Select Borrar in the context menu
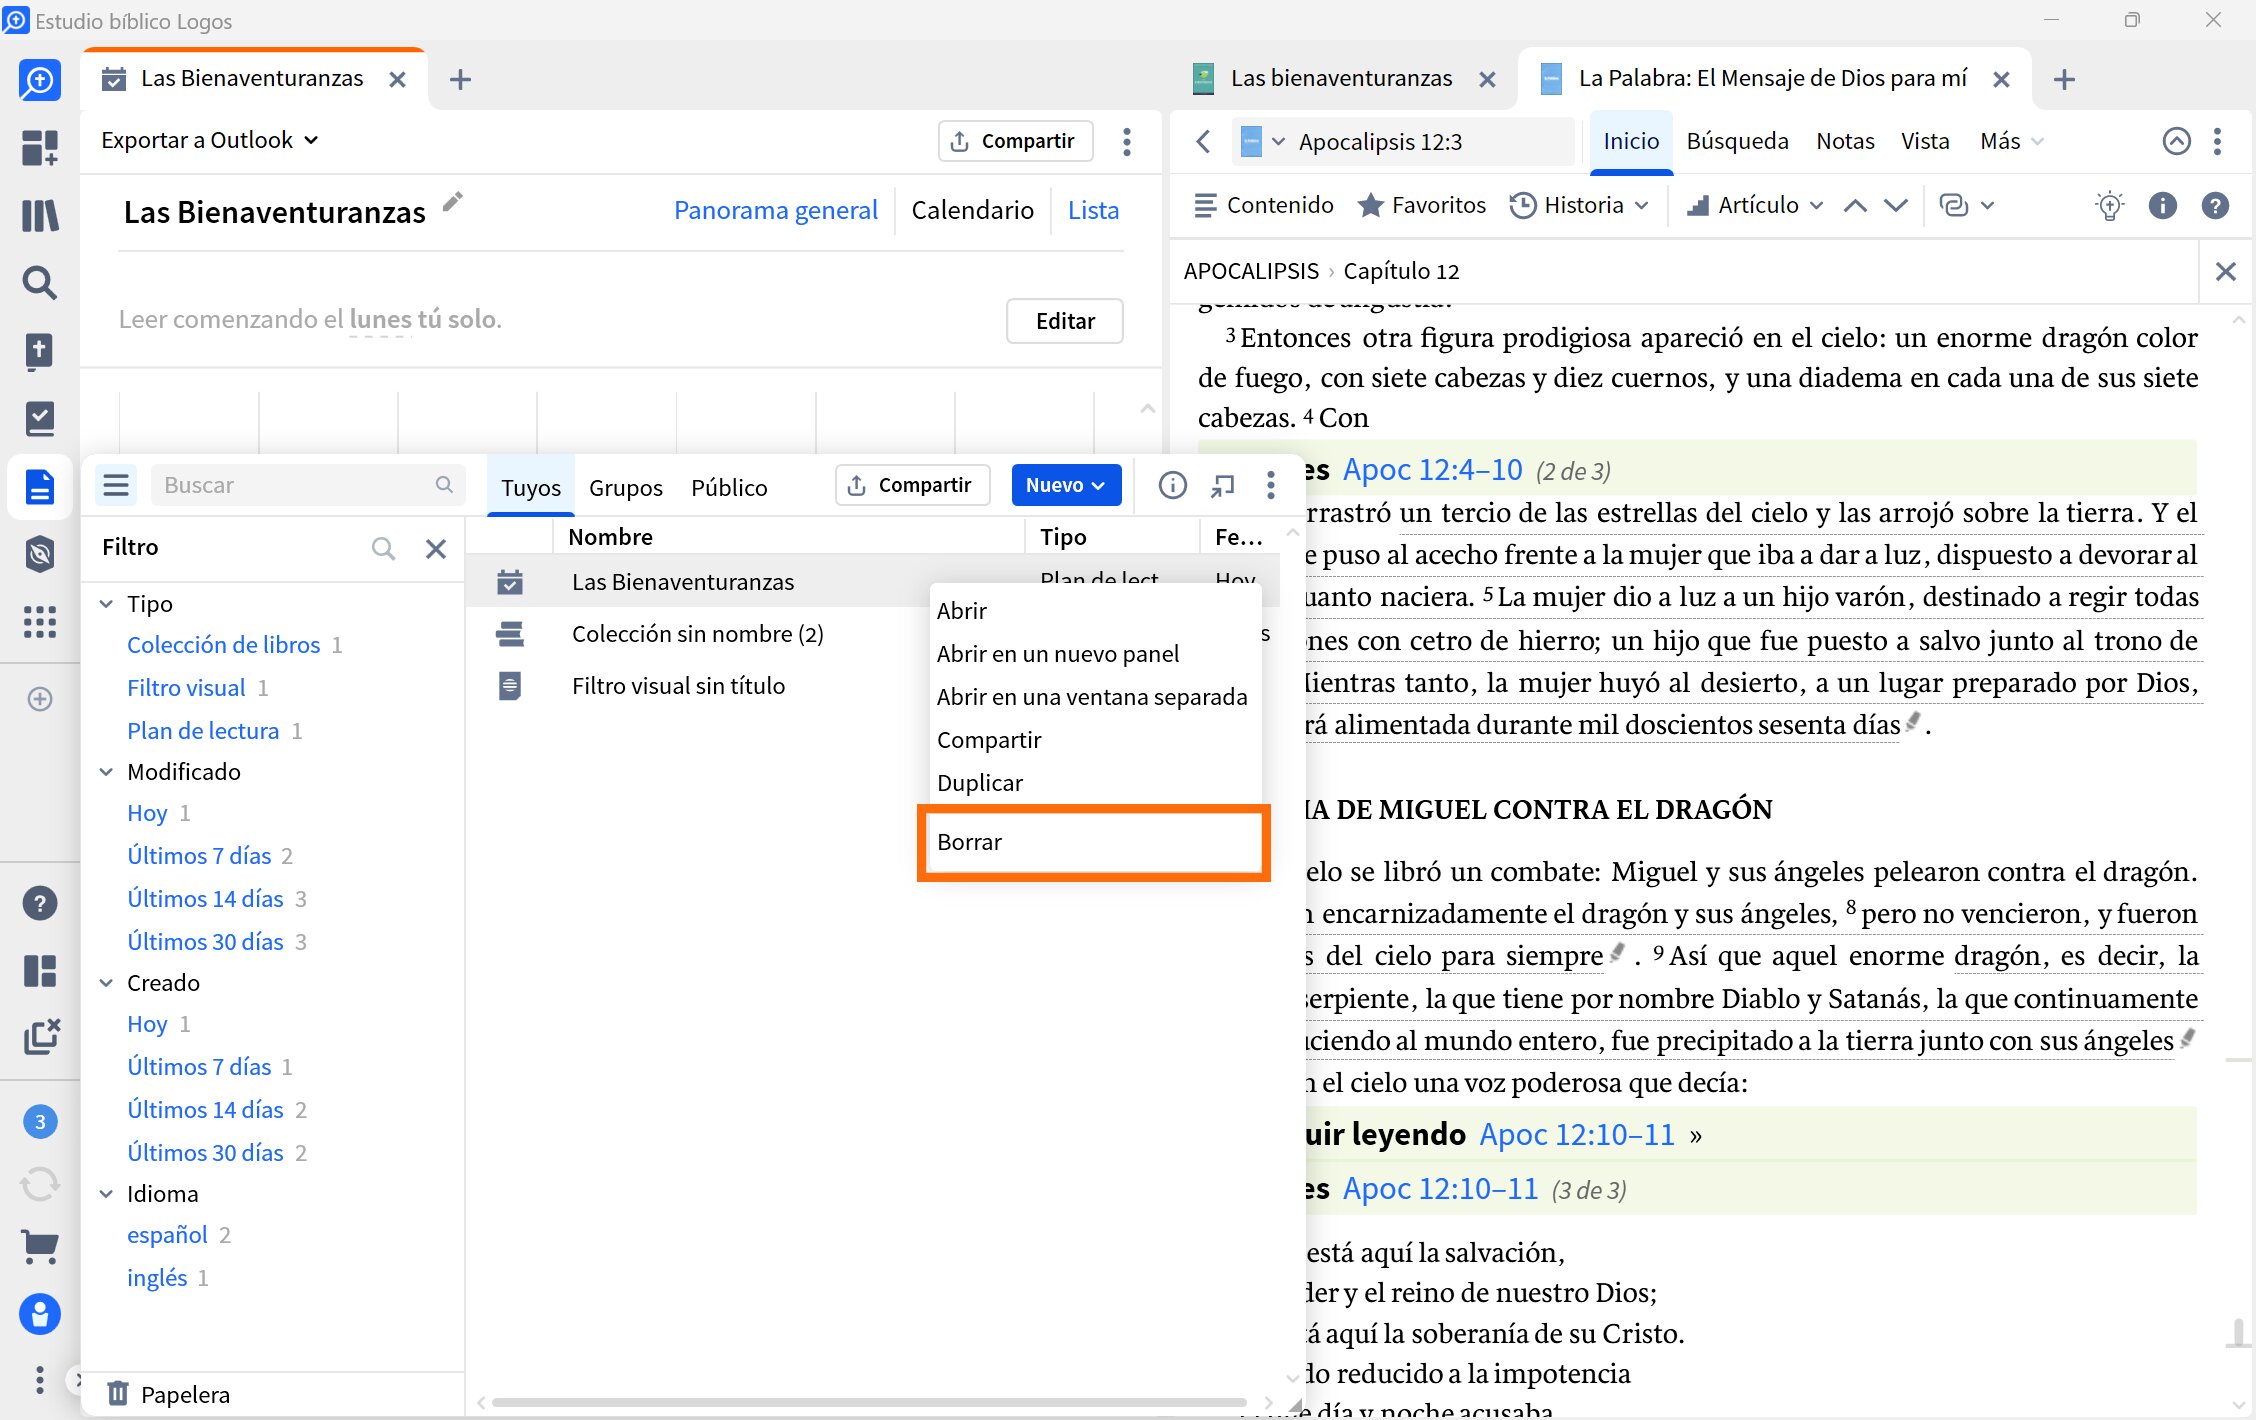Screen dimensions: 2256x1420 (1094, 843)
